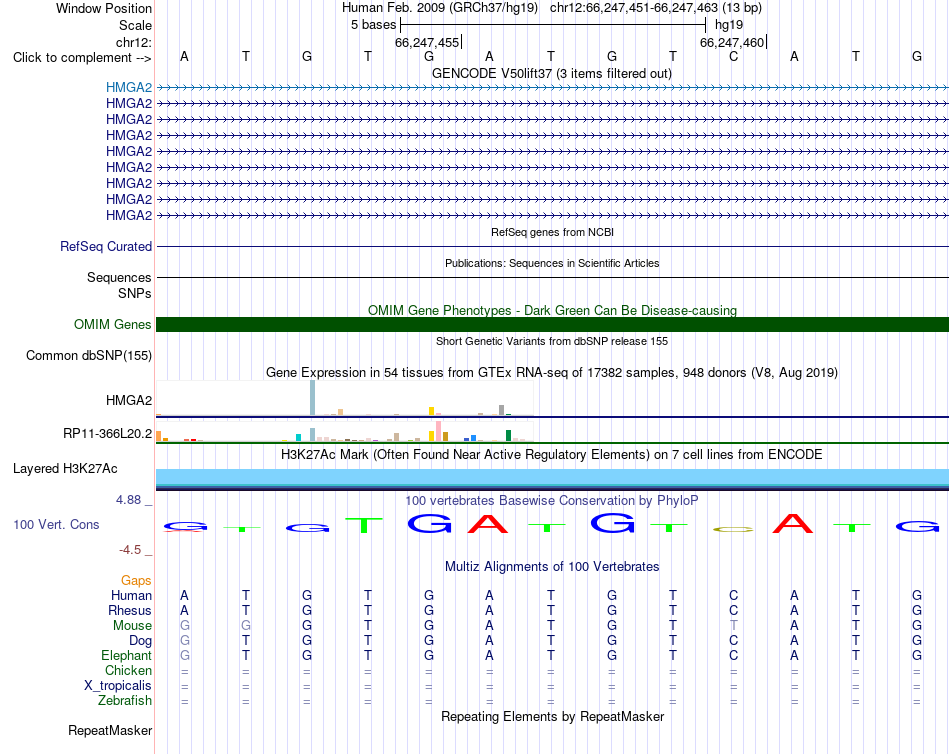Open the first light-blue HMGA2 transcript label
950x754 pixels.
point(128,87)
